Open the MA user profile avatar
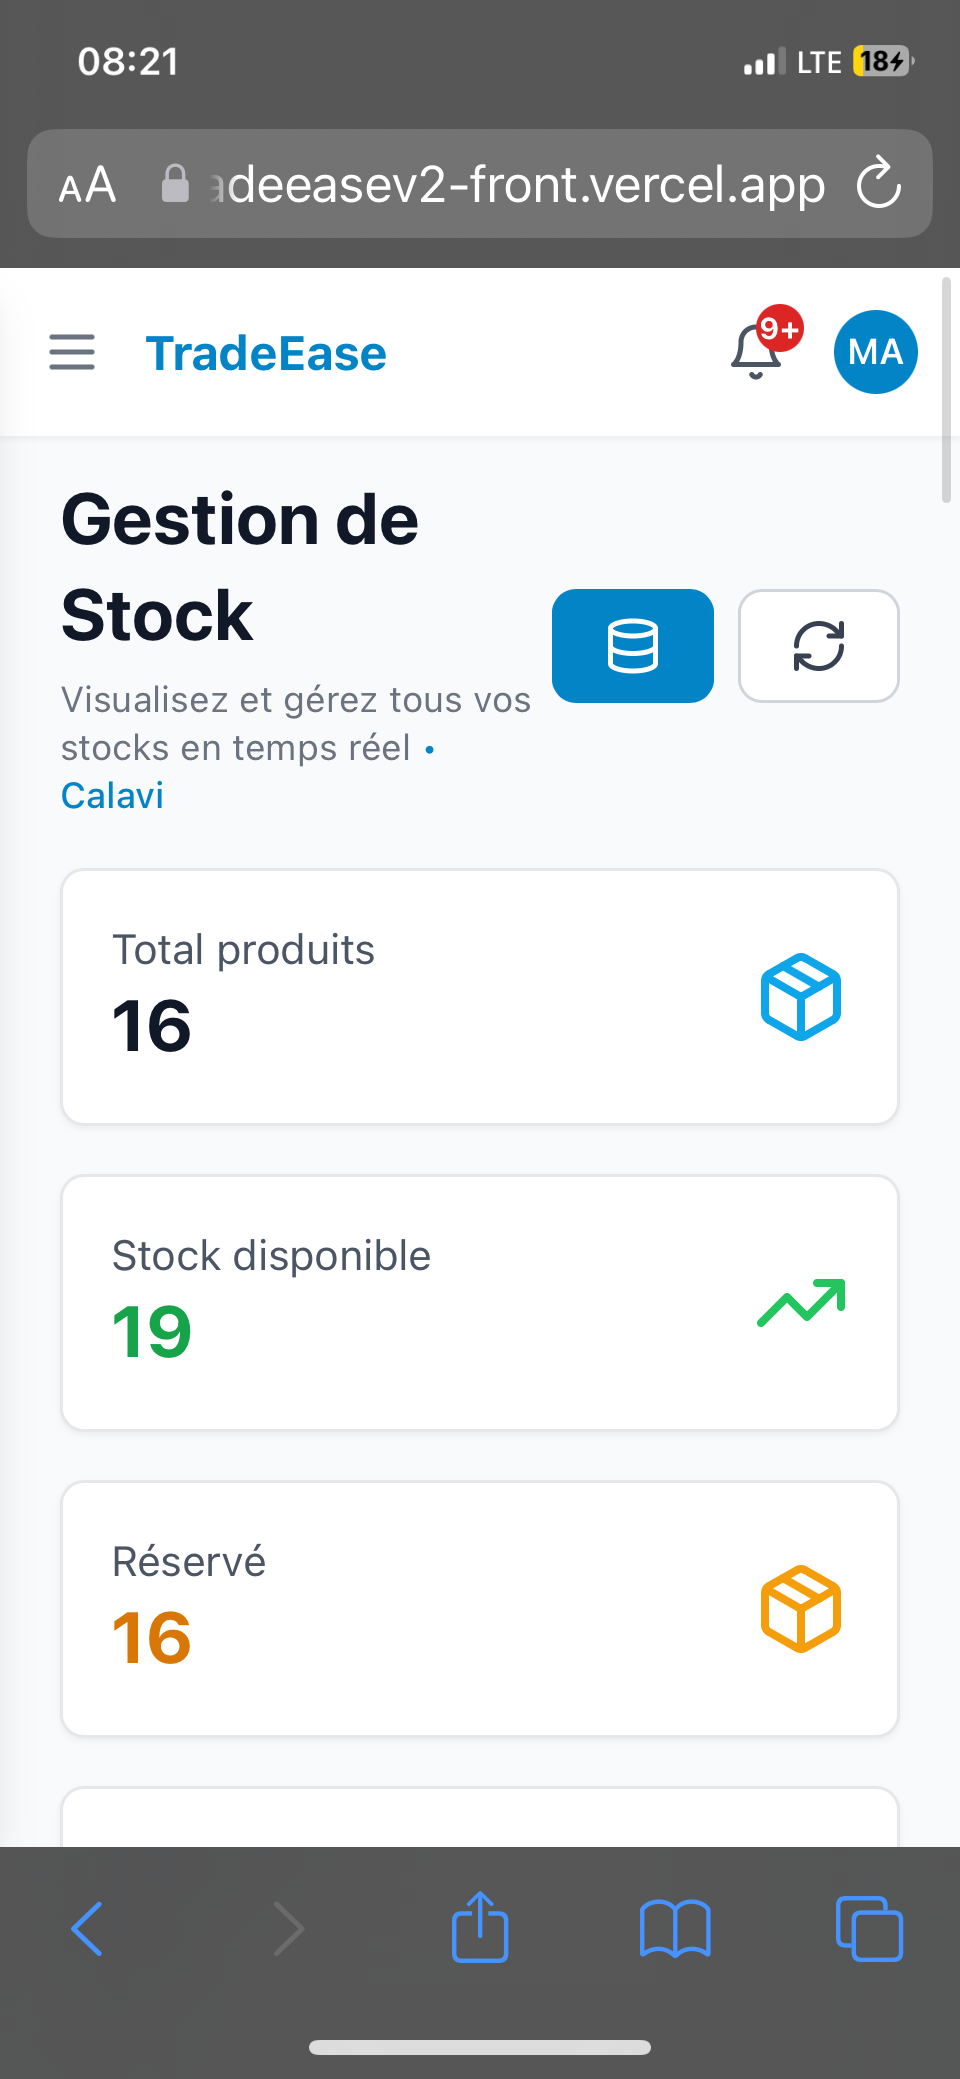 click(875, 352)
